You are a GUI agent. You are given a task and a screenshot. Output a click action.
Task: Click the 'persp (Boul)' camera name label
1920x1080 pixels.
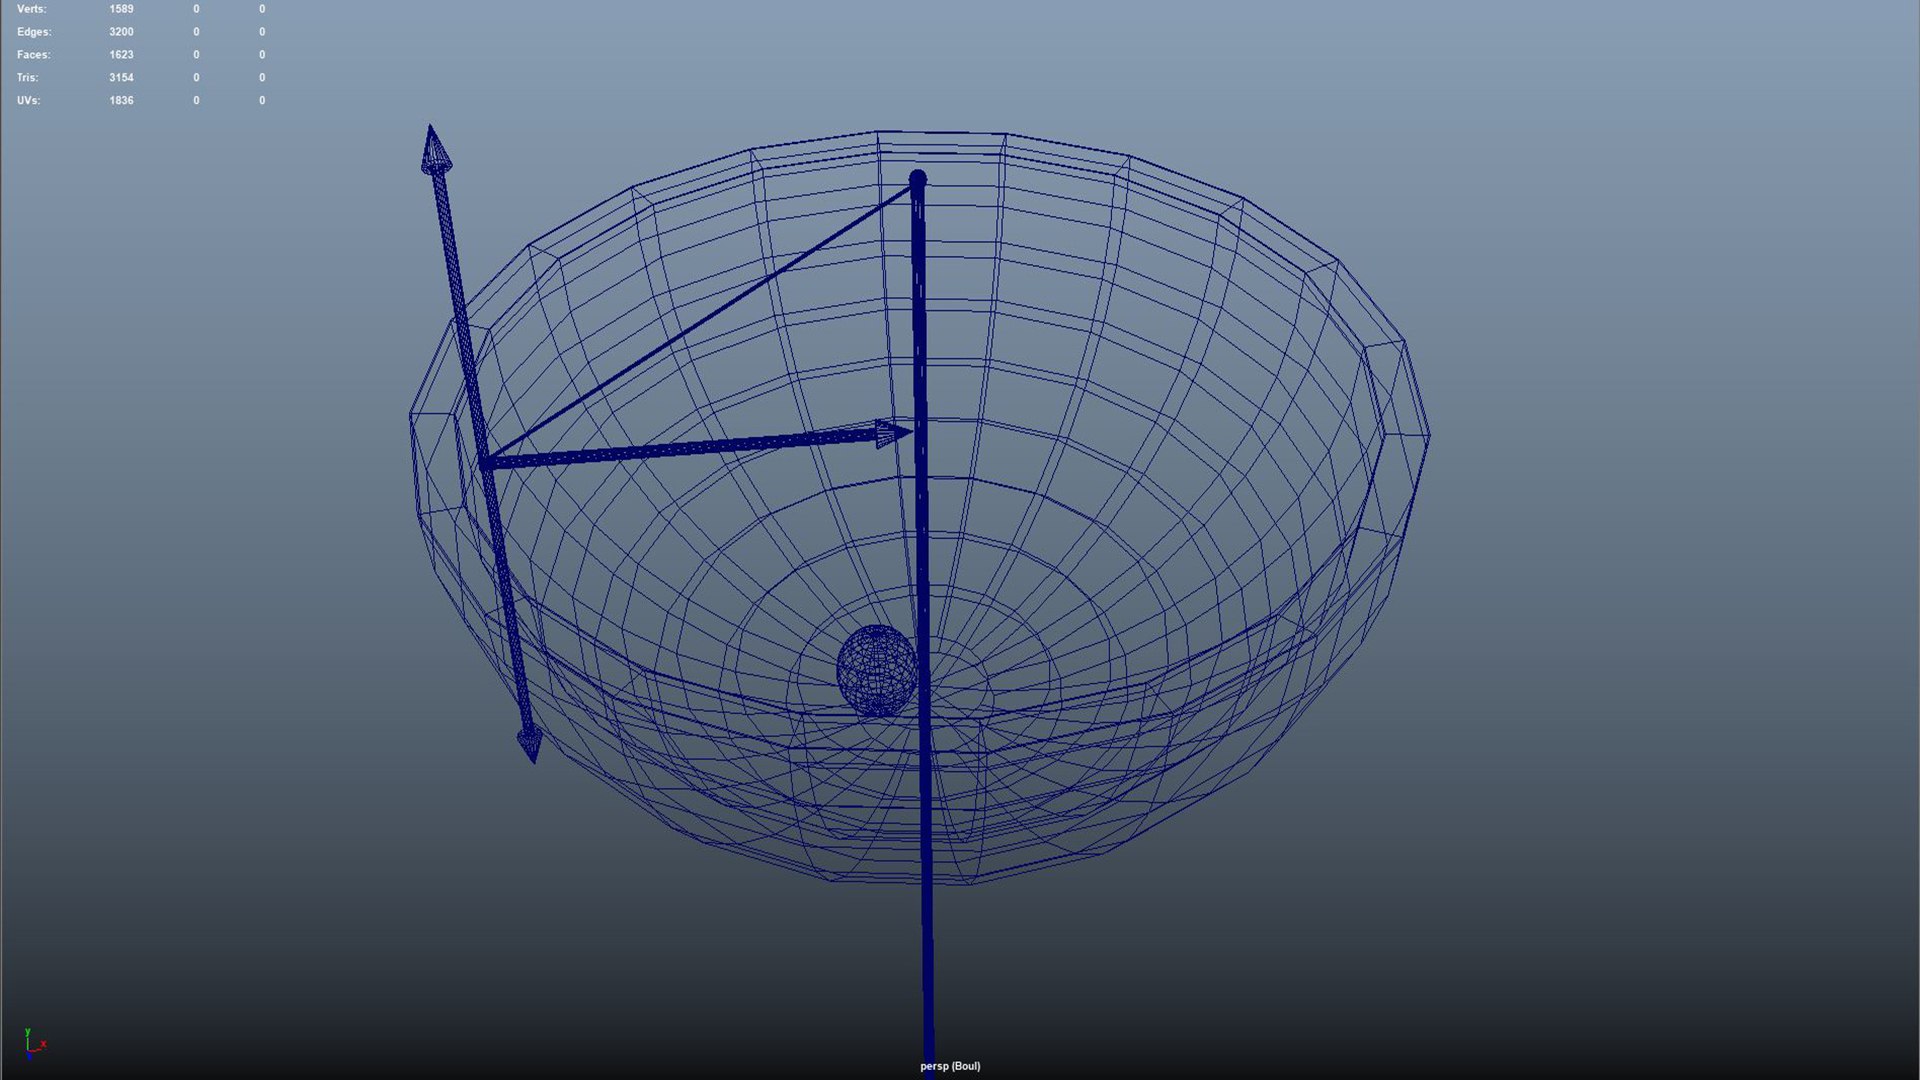pyautogui.click(x=950, y=1066)
